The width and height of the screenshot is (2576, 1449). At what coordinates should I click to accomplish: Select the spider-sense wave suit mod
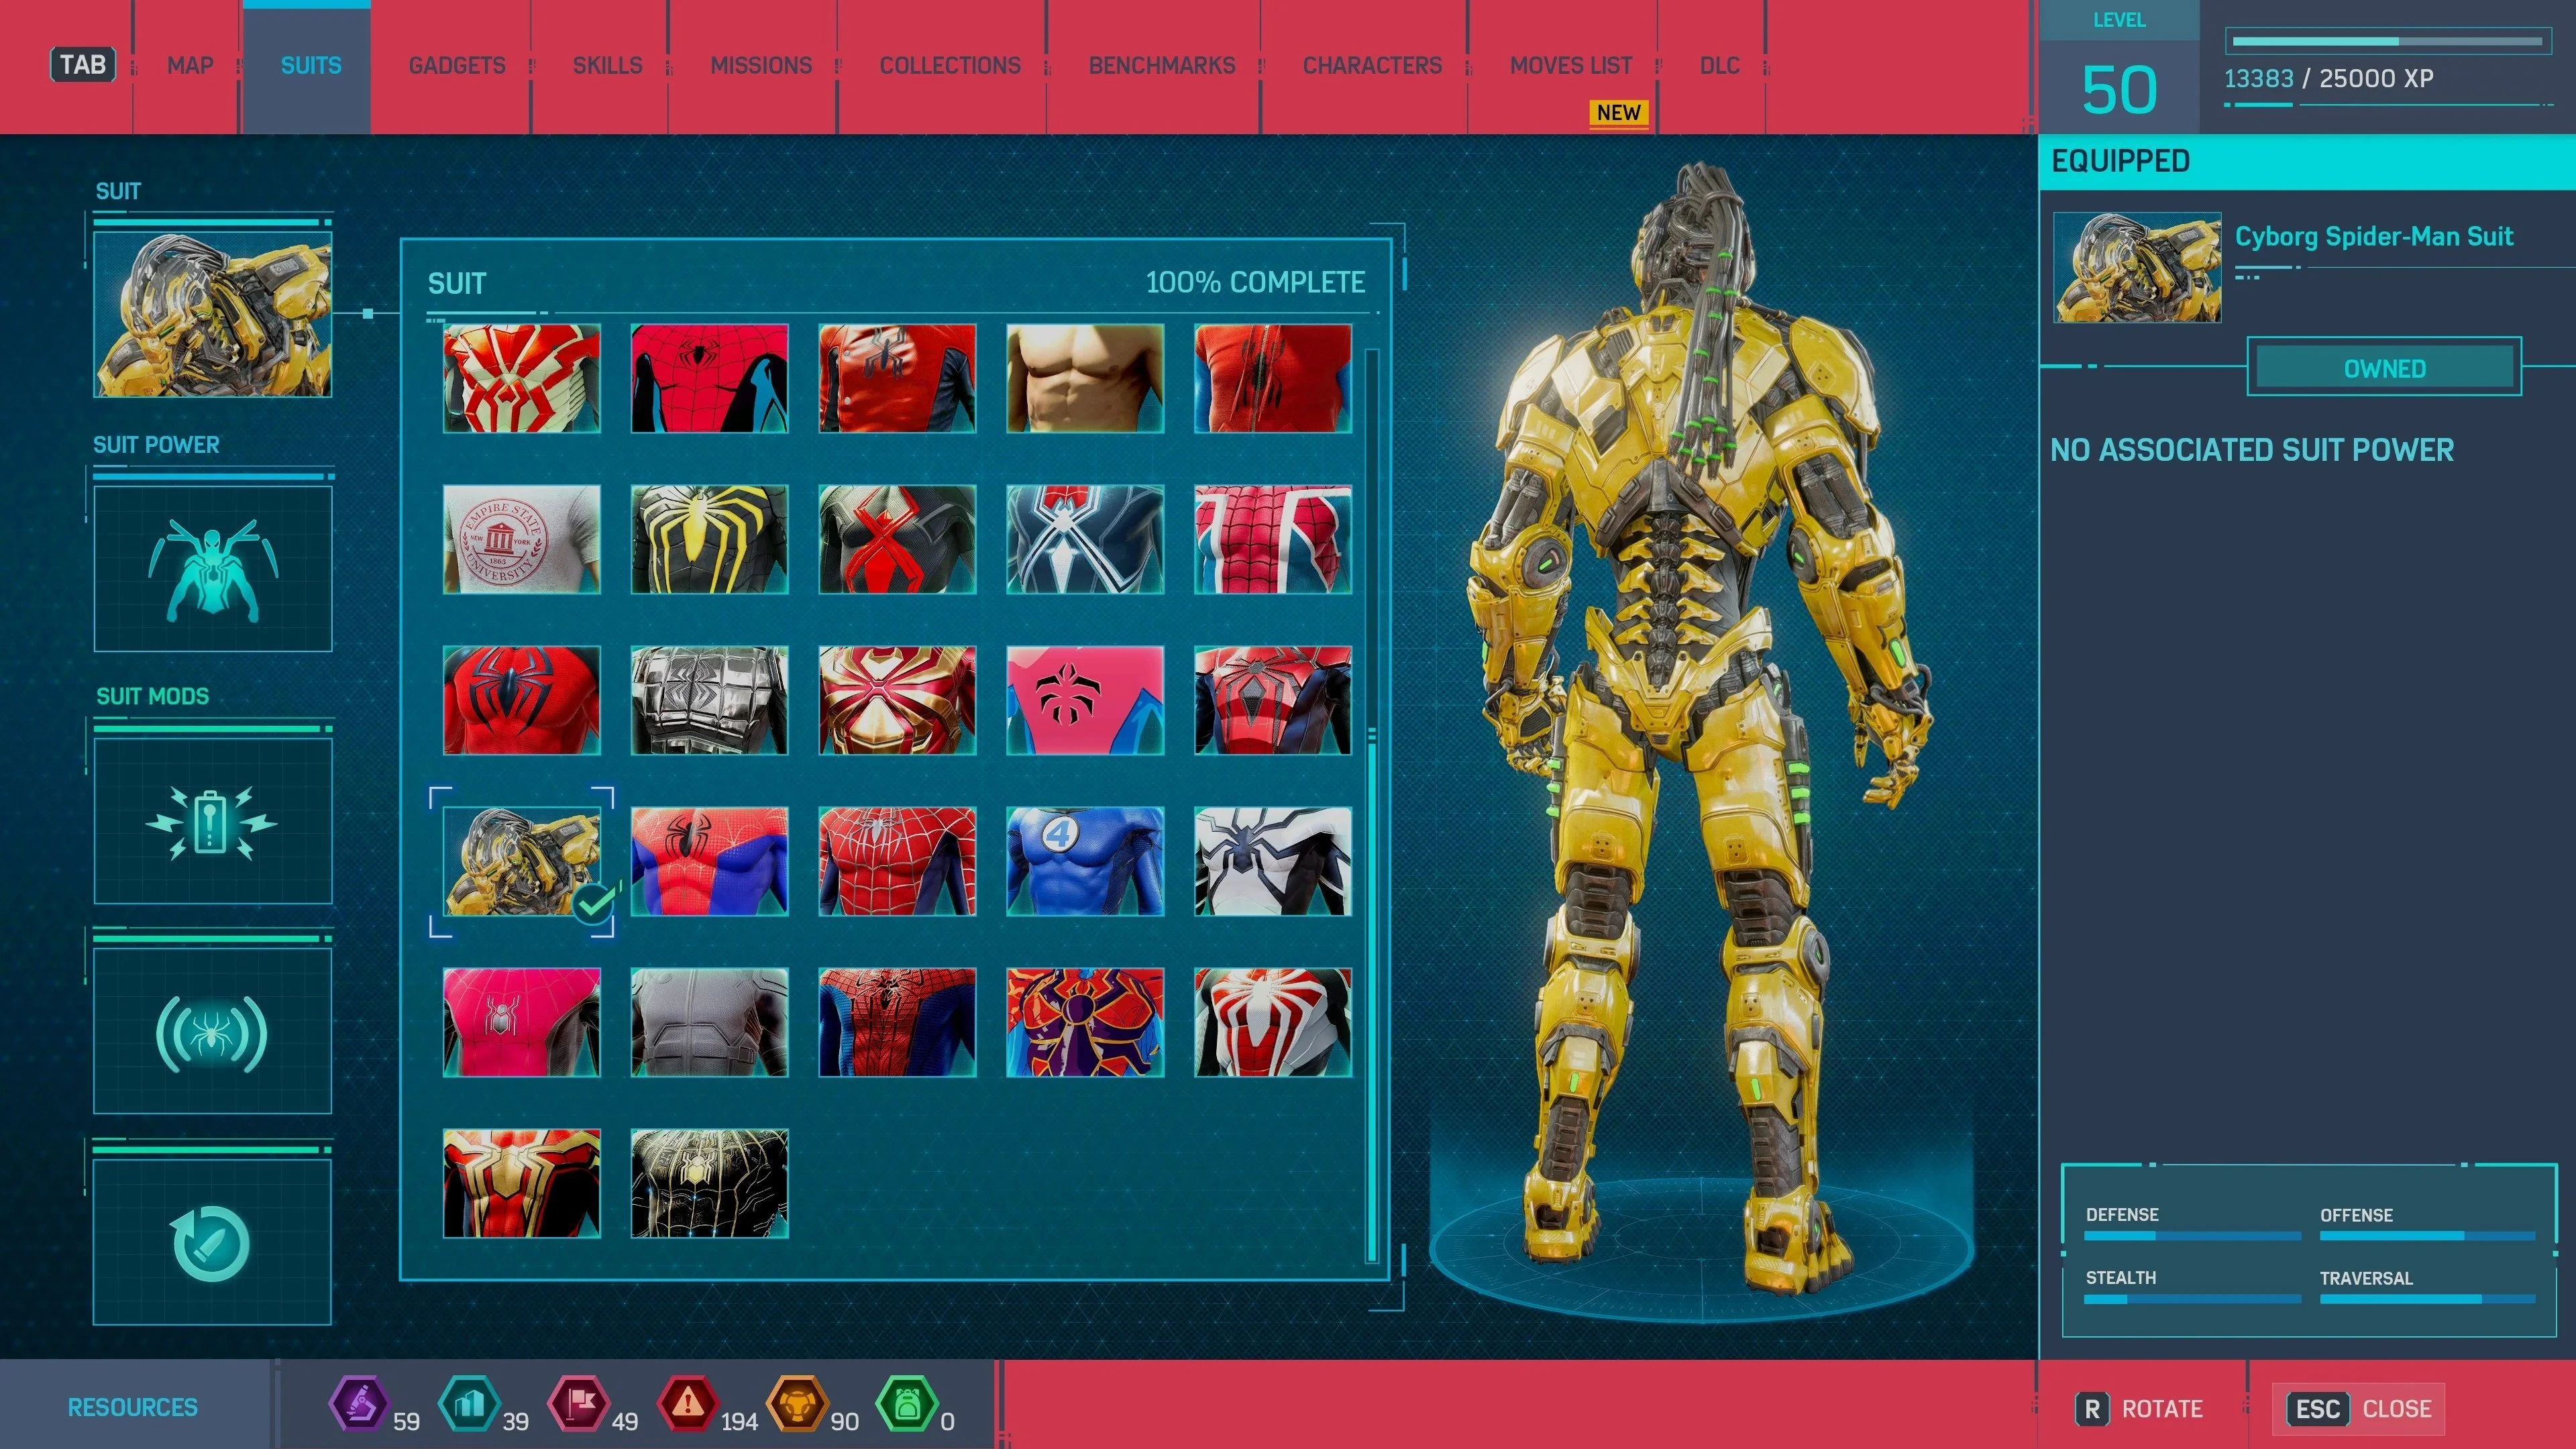pyautogui.click(x=212, y=1031)
